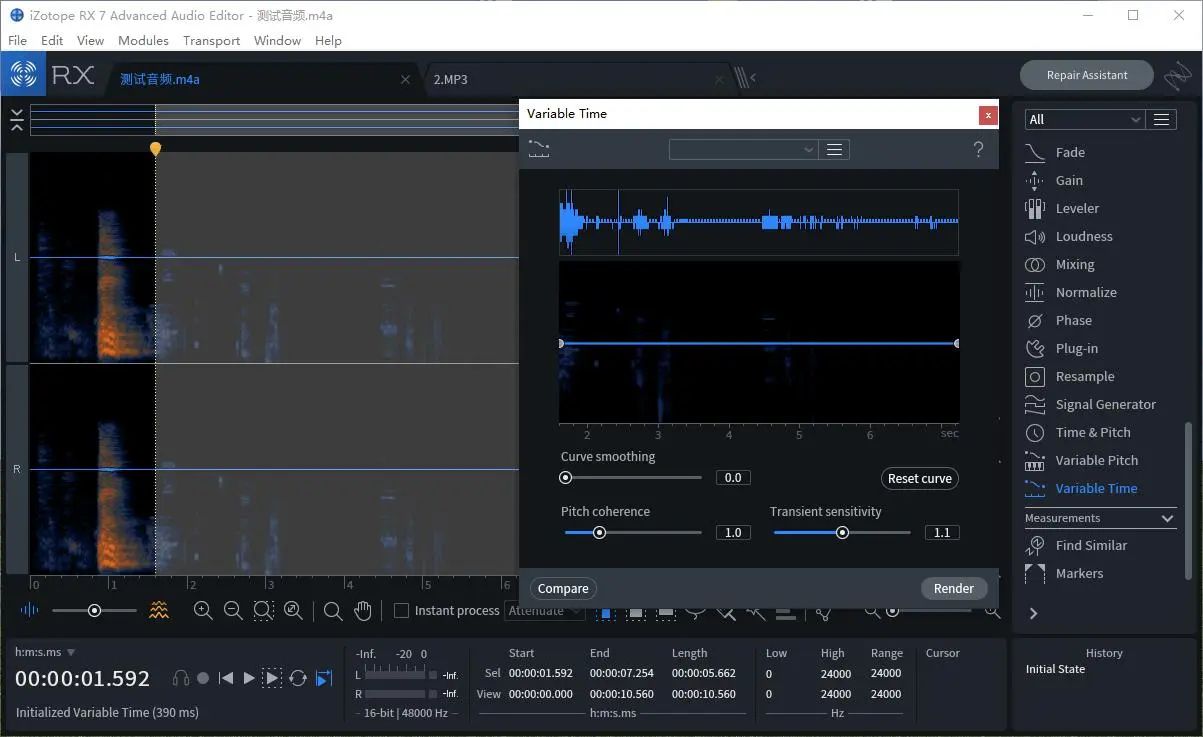Toggle loop playback
Viewport: 1203px width, 737px height.
coord(298,678)
